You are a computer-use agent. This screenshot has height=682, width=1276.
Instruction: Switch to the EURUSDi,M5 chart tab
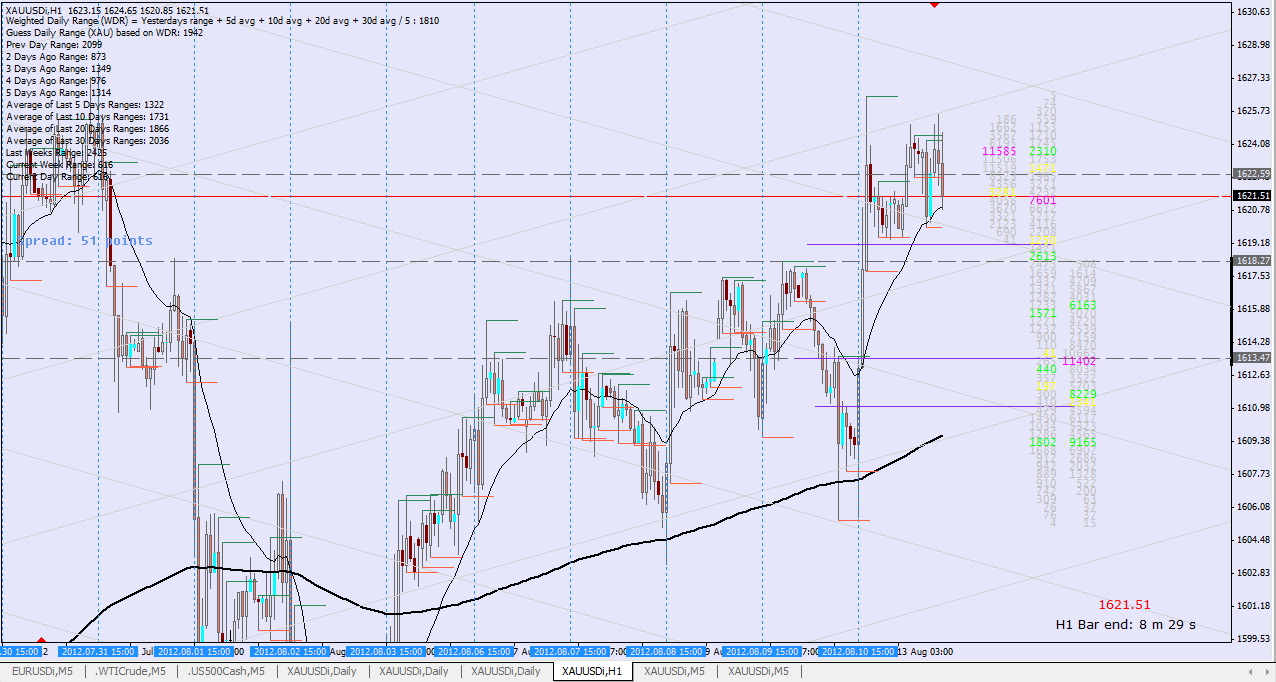pos(41,671)
